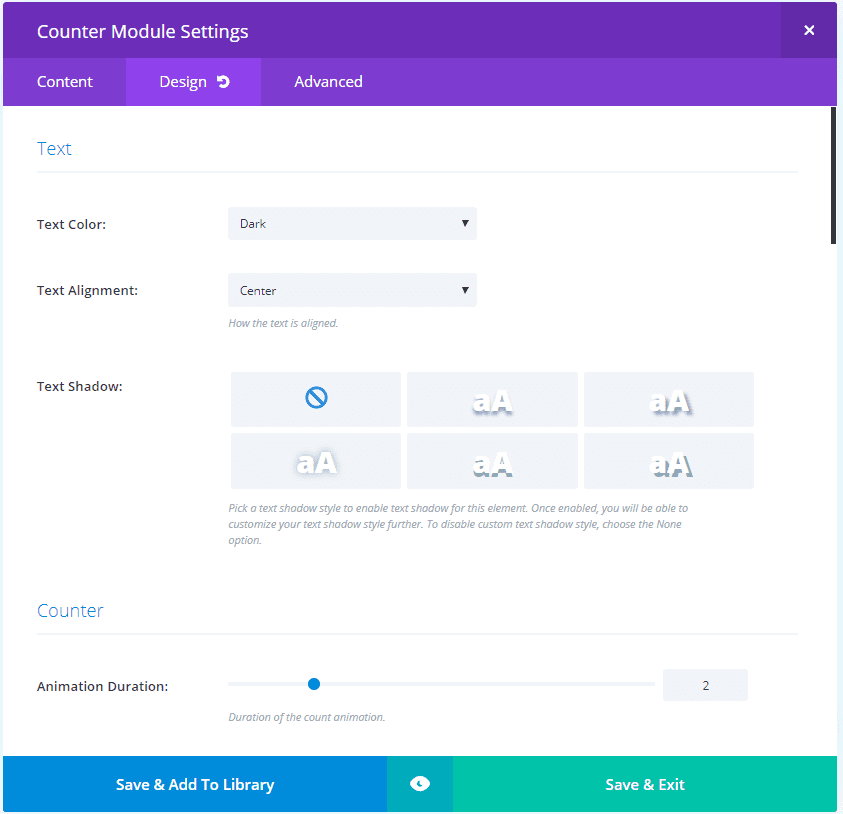Select the None text shadow option
The width and height of the screenshot is (843, 814).
coord(316,399)
